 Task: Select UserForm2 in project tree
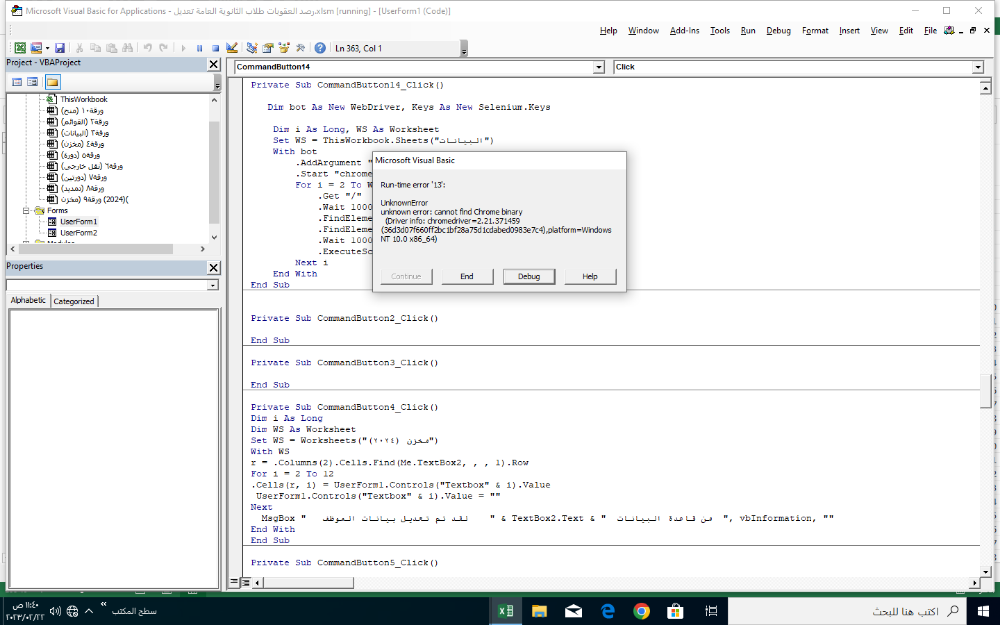pos(78,233)
